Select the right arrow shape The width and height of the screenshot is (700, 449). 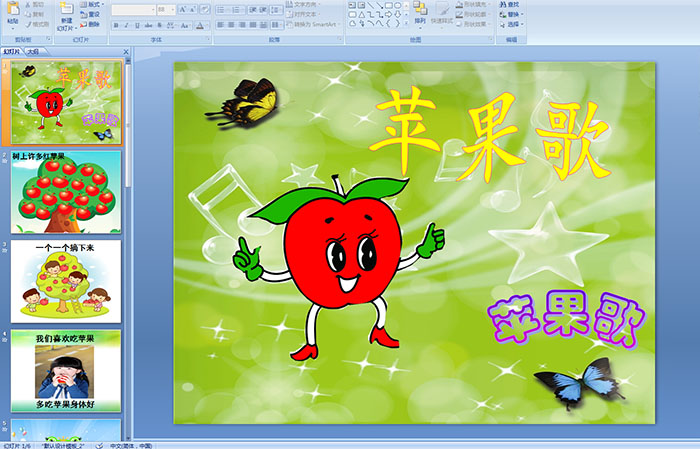[x=388, y=14]
